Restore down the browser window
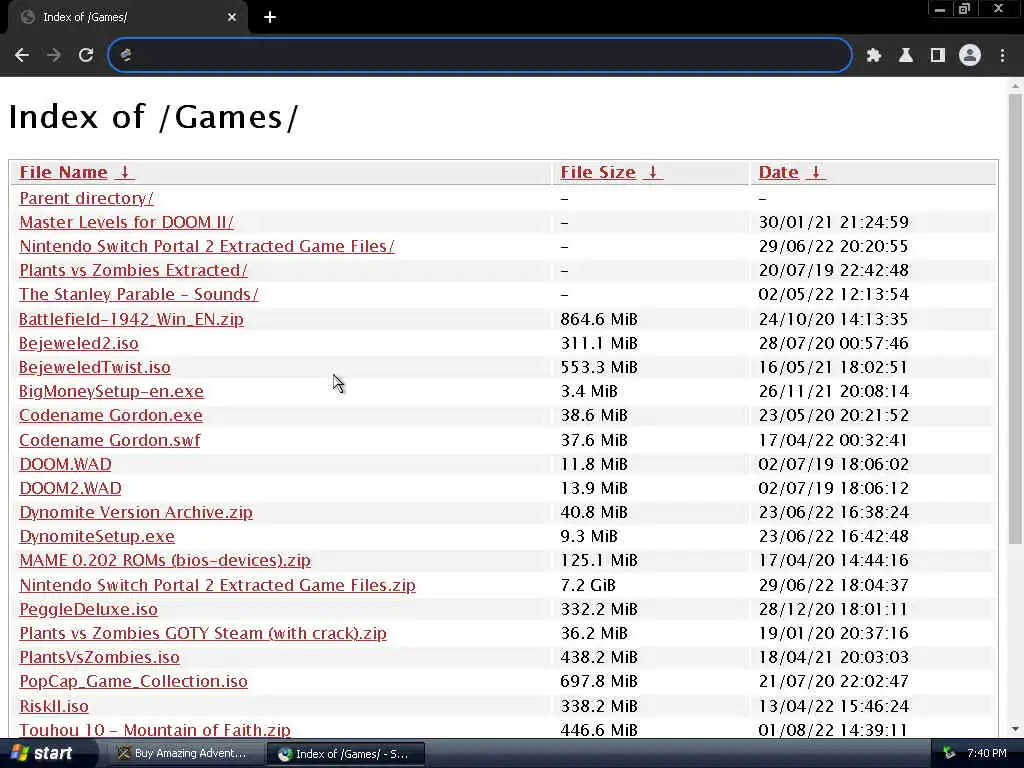This screenshot has width=1024, height=768. point(964,9)
